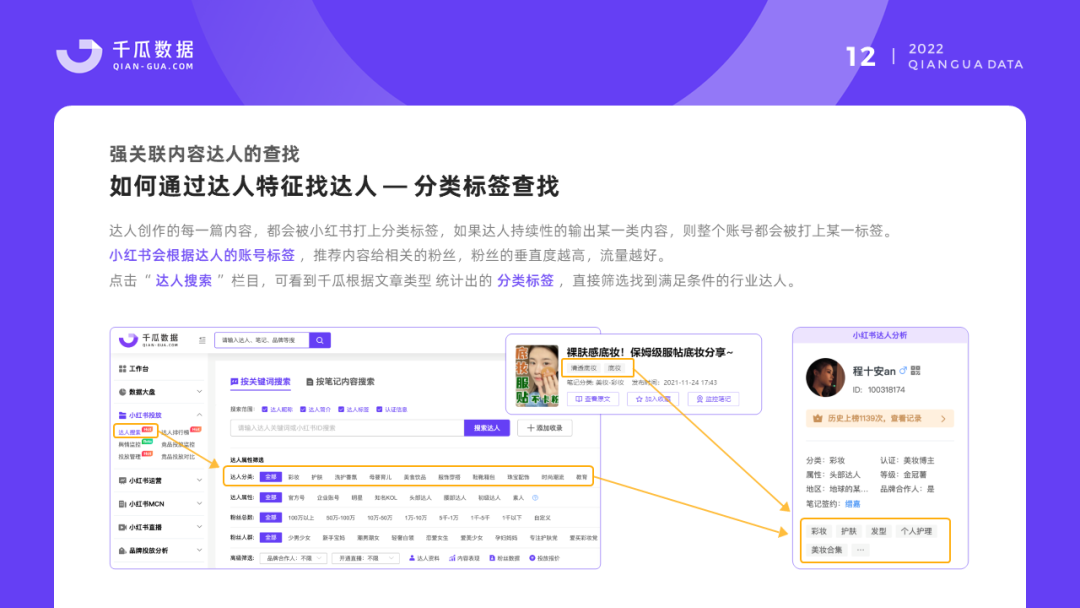Select 少男少女 in 粉丝人群 filter

coord(300,538)
